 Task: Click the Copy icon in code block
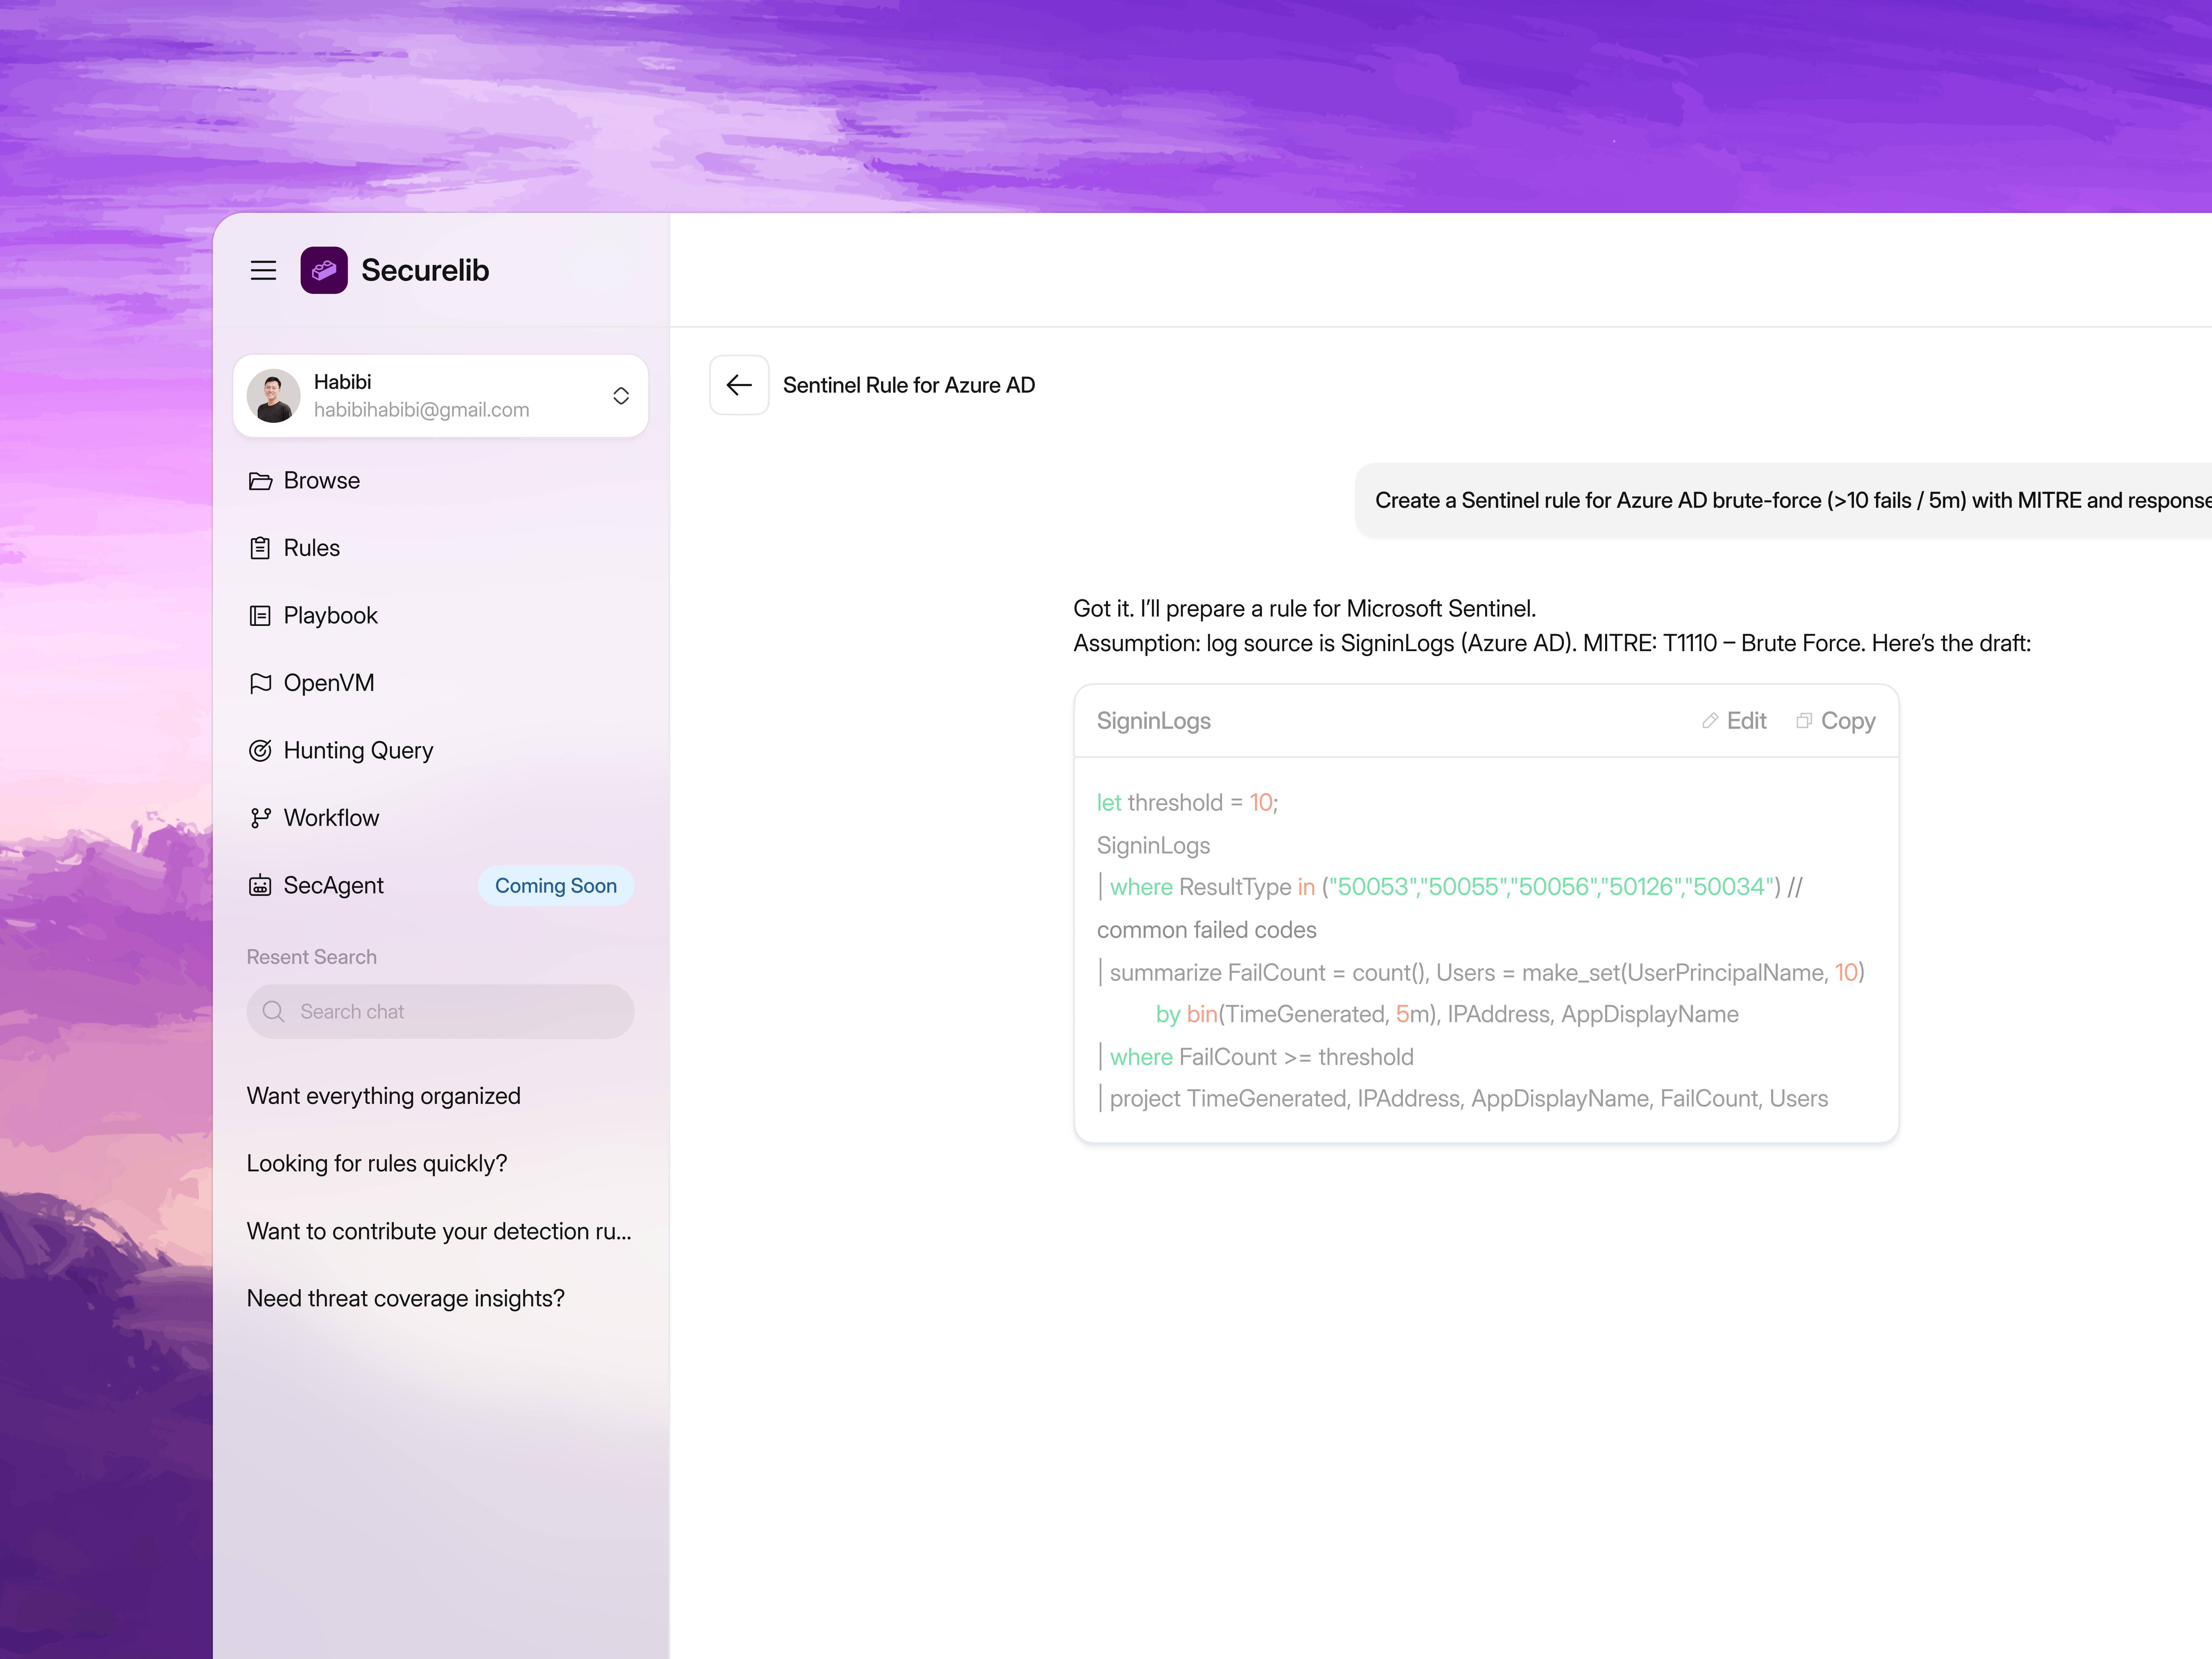click(x=1804, y=721)
